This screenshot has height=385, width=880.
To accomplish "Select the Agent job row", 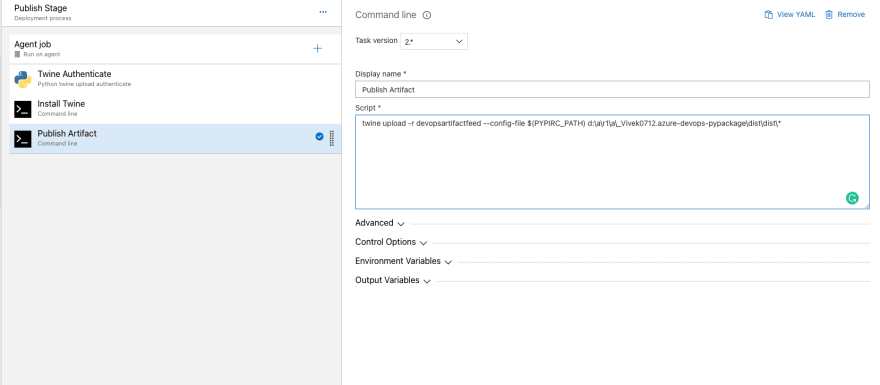I will 176,49.
